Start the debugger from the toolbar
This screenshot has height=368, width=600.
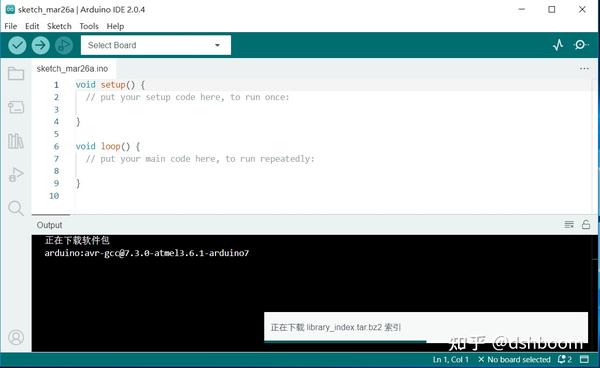(x=64, y=45)
